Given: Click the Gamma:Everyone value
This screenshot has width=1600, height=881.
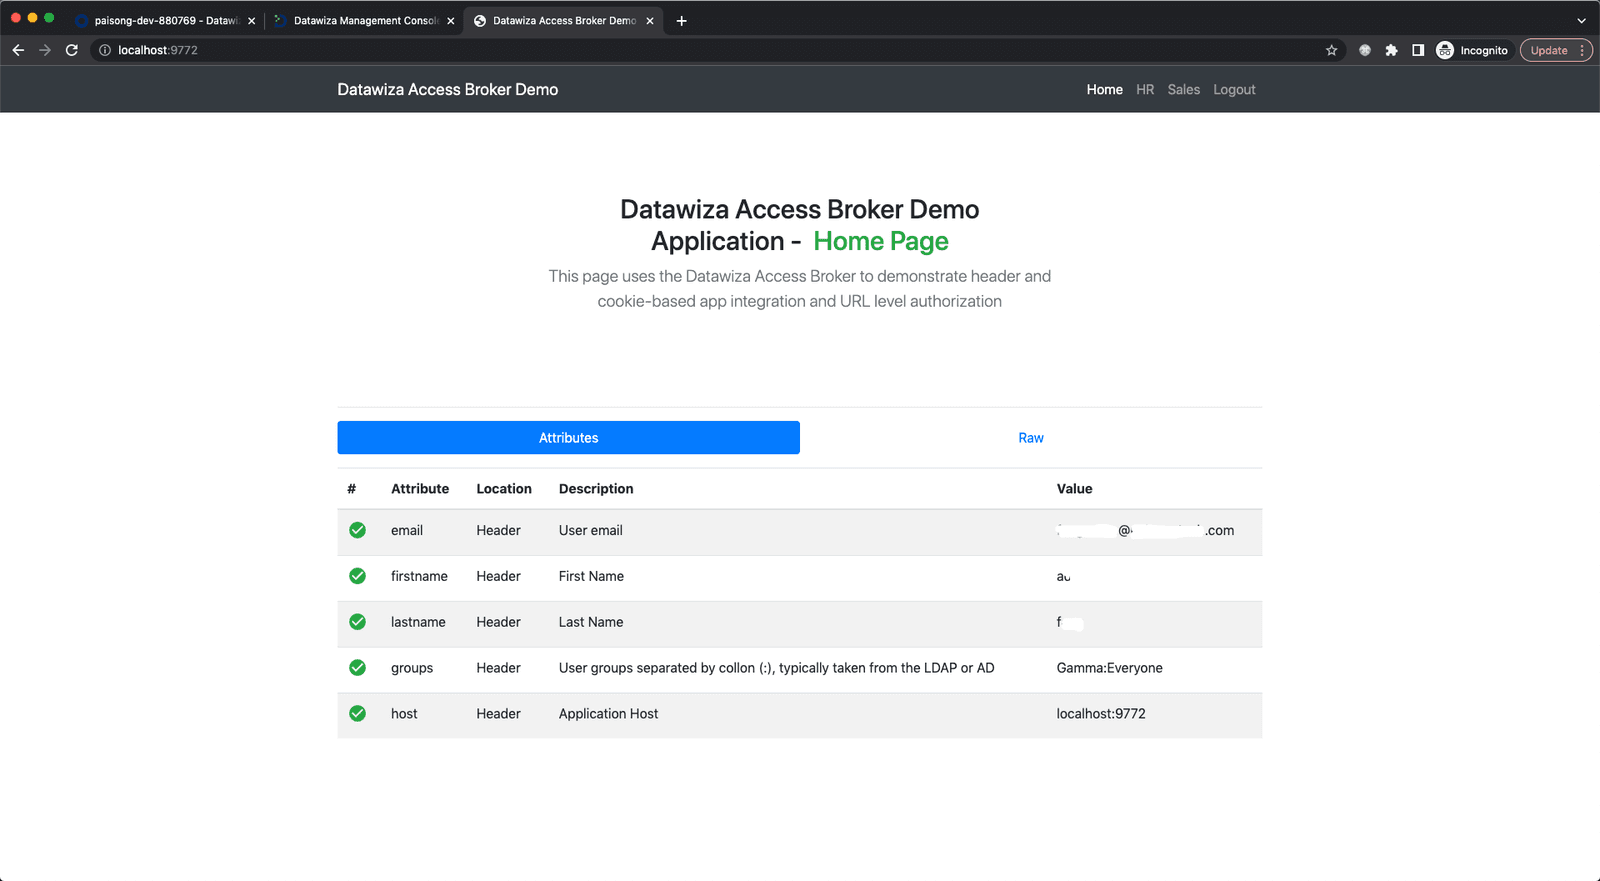Looking at the screenshot, I should click(1109, 668).
